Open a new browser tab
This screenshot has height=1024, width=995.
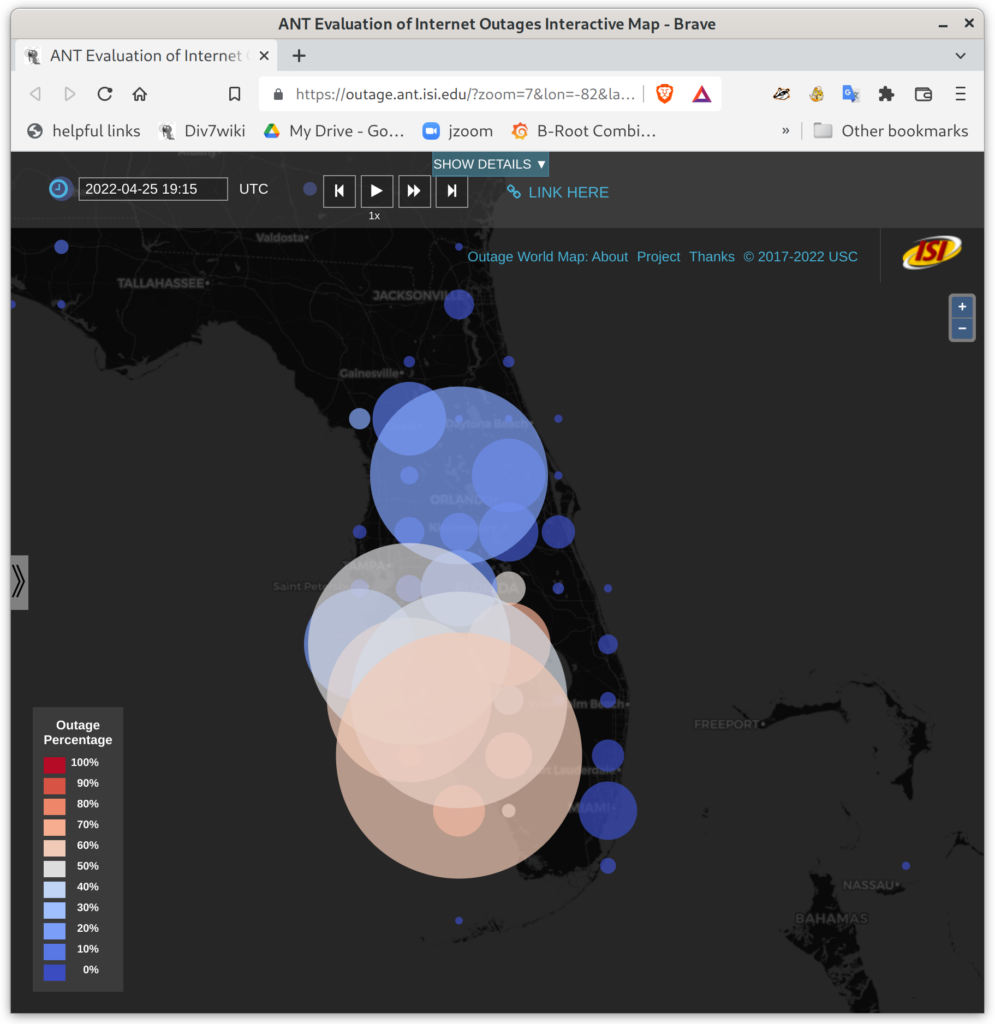click(x=299, y=56)
